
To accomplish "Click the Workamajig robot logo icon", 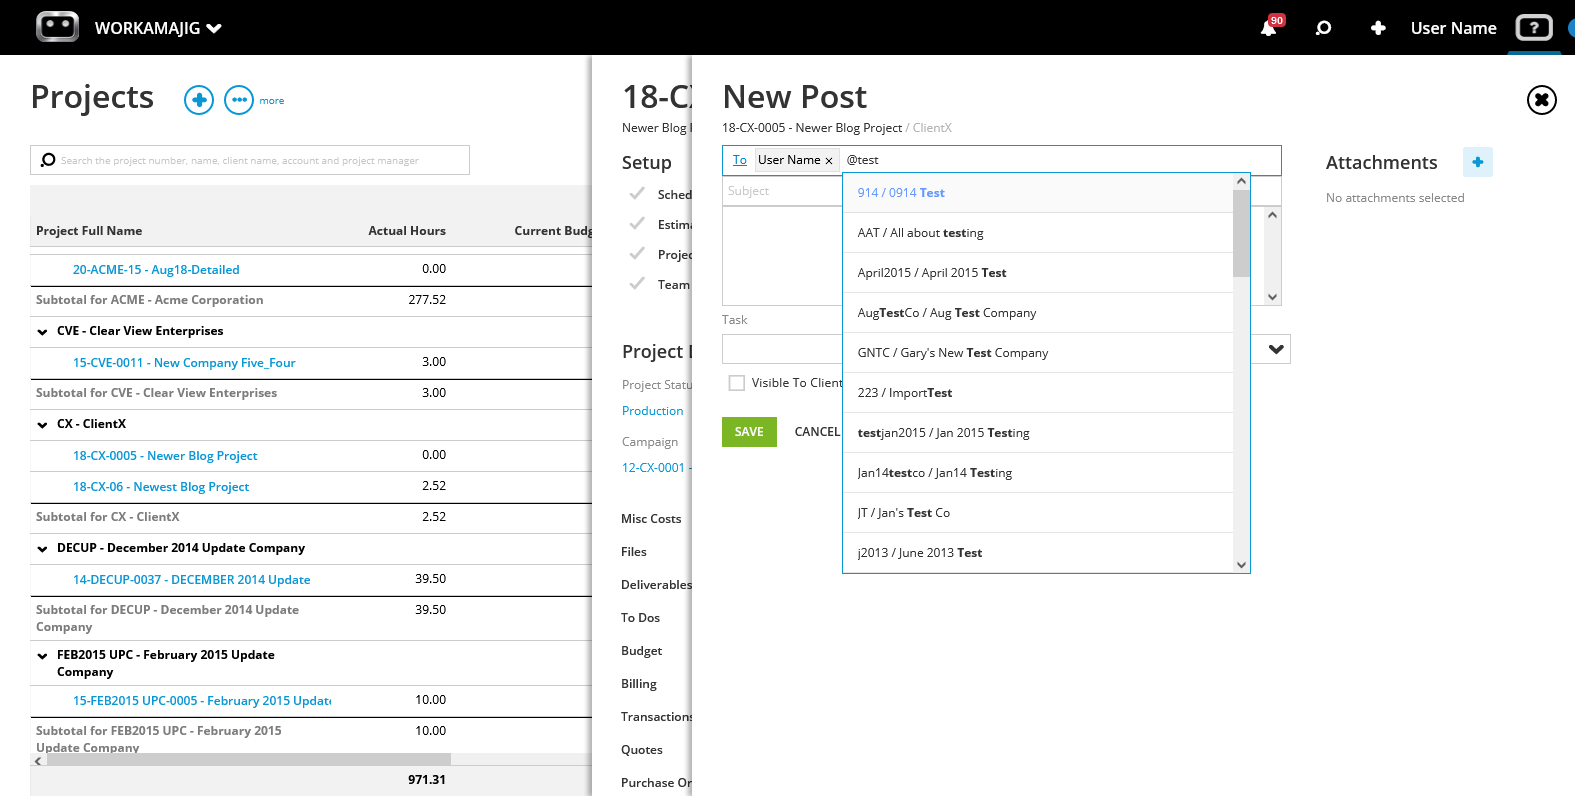I will [x=57, y=27].
